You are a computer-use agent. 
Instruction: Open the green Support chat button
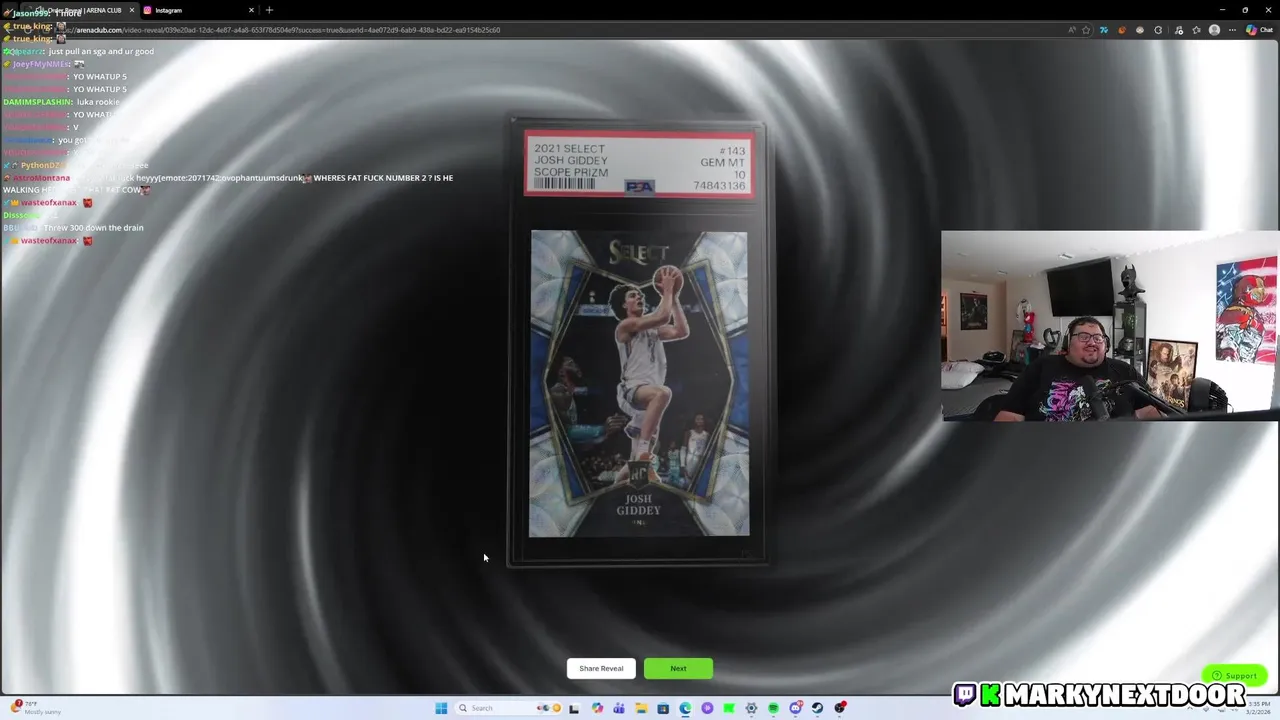pyautogui.click(x=1235, y=675)
